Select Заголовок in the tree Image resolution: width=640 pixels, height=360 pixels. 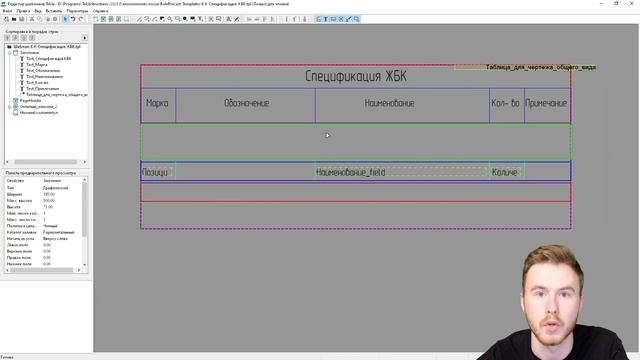coord(29,53)
